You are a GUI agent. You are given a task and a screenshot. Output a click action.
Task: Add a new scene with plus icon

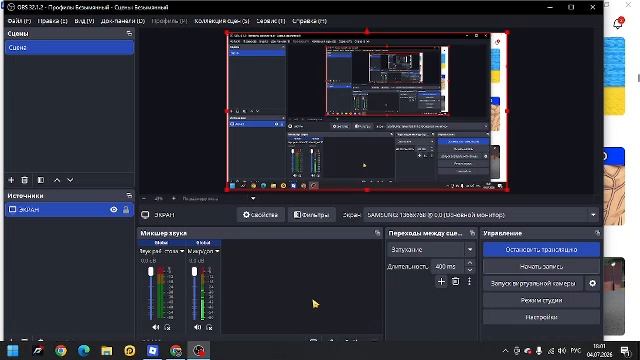11,180
